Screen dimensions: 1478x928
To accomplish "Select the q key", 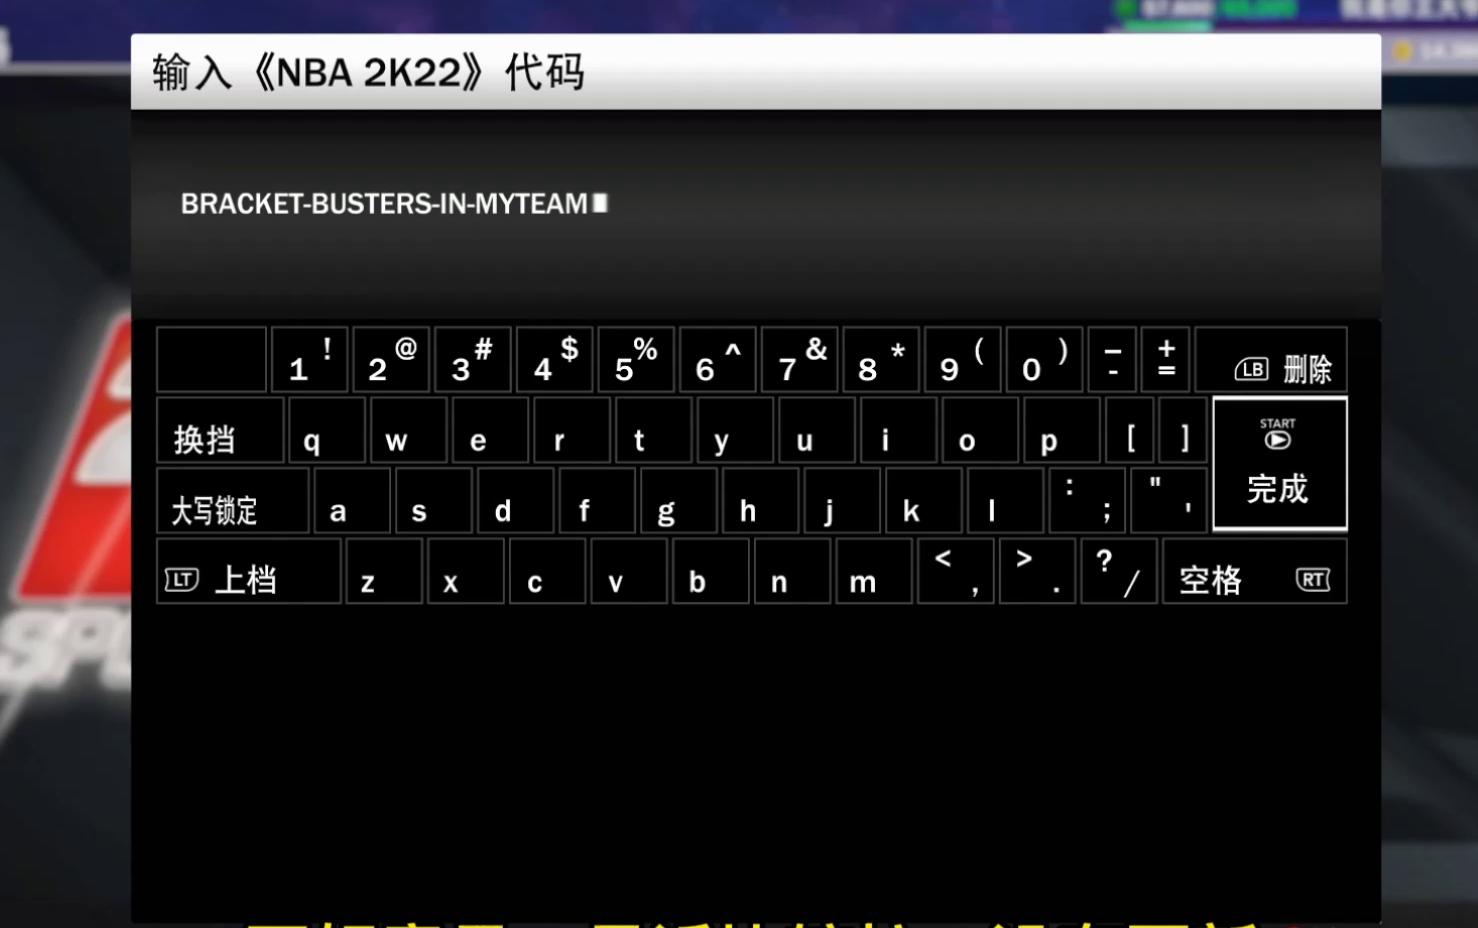I will (327, 430).
